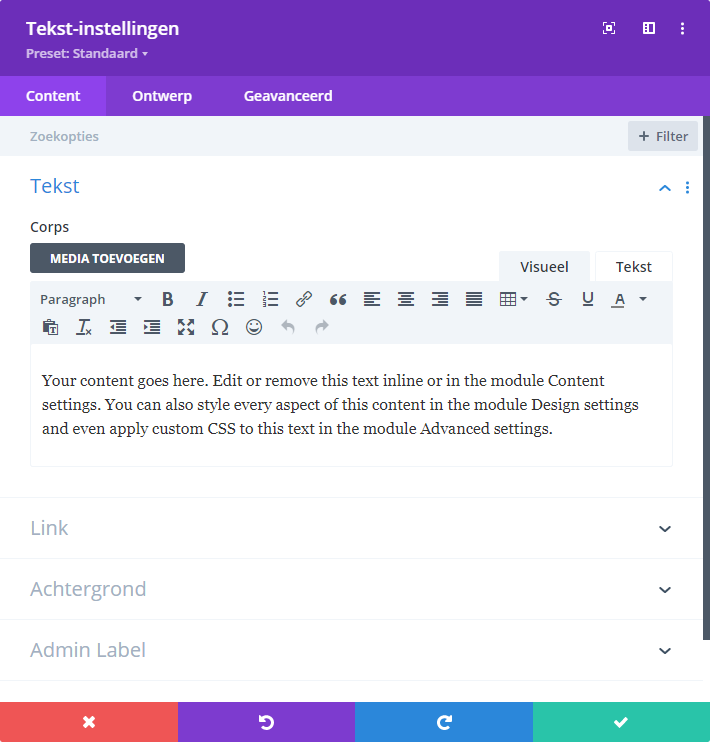Switch editor to fullscreen mode
710x742 pixels.
(x=186, y=327)
